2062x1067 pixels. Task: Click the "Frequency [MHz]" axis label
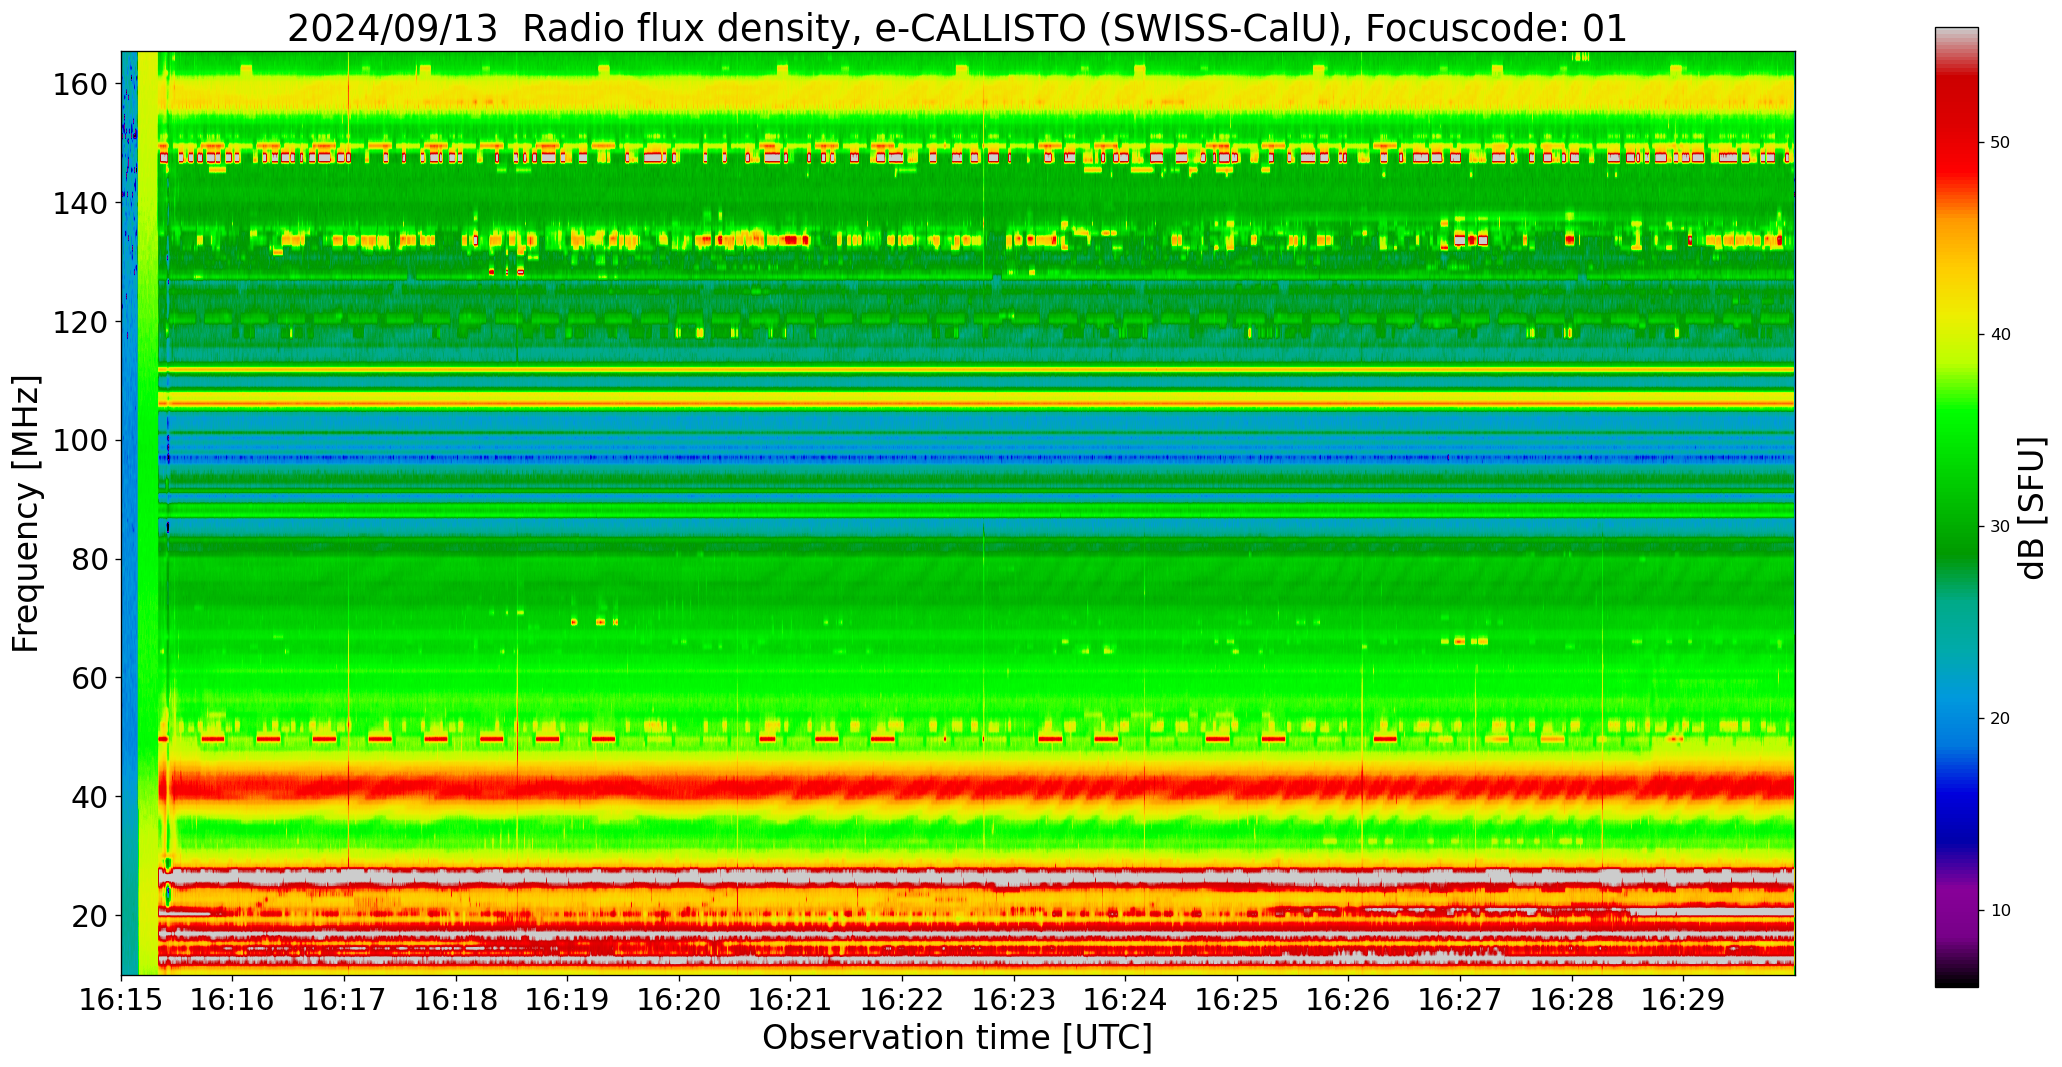[x=27, y=514]
